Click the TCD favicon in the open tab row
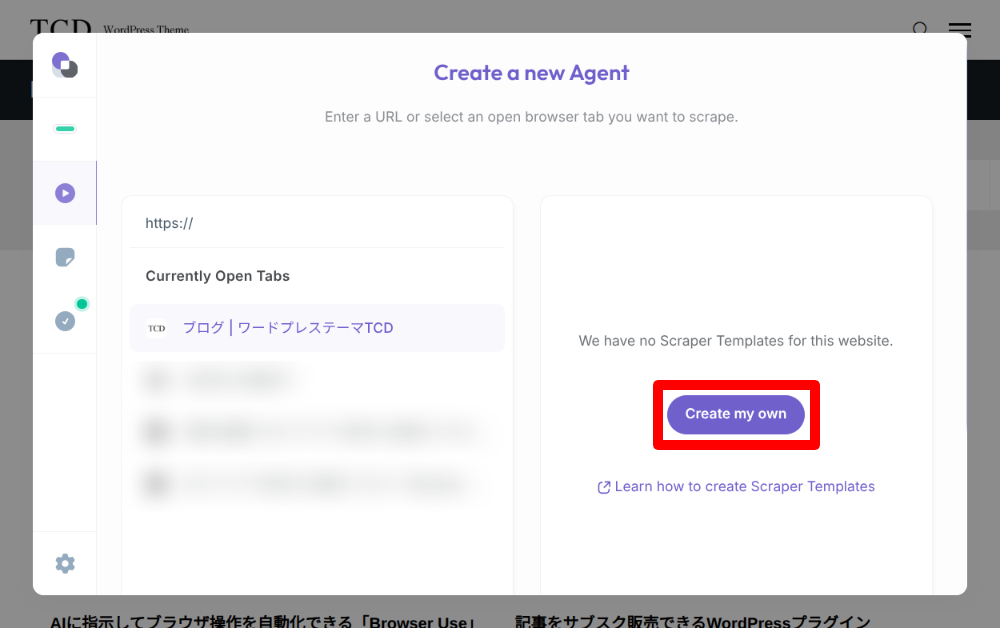The width and height of the screenshot is (1000, 628). (156, 328)
